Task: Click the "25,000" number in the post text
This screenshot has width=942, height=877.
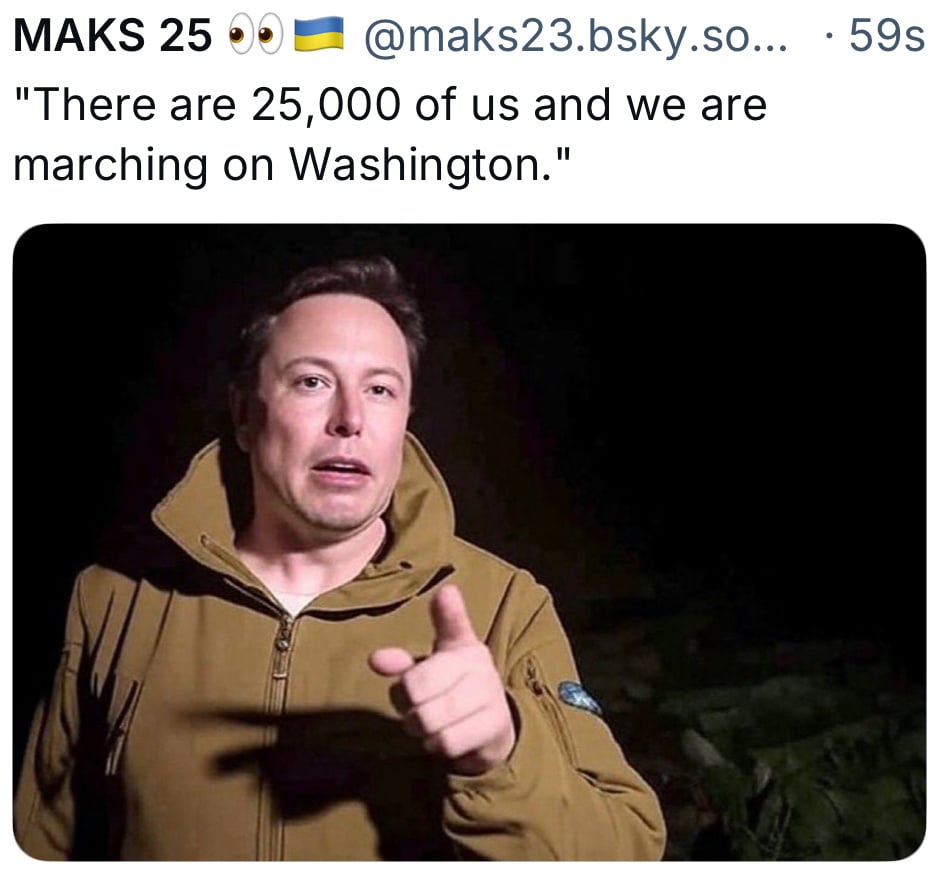Action: click(326, 105)
